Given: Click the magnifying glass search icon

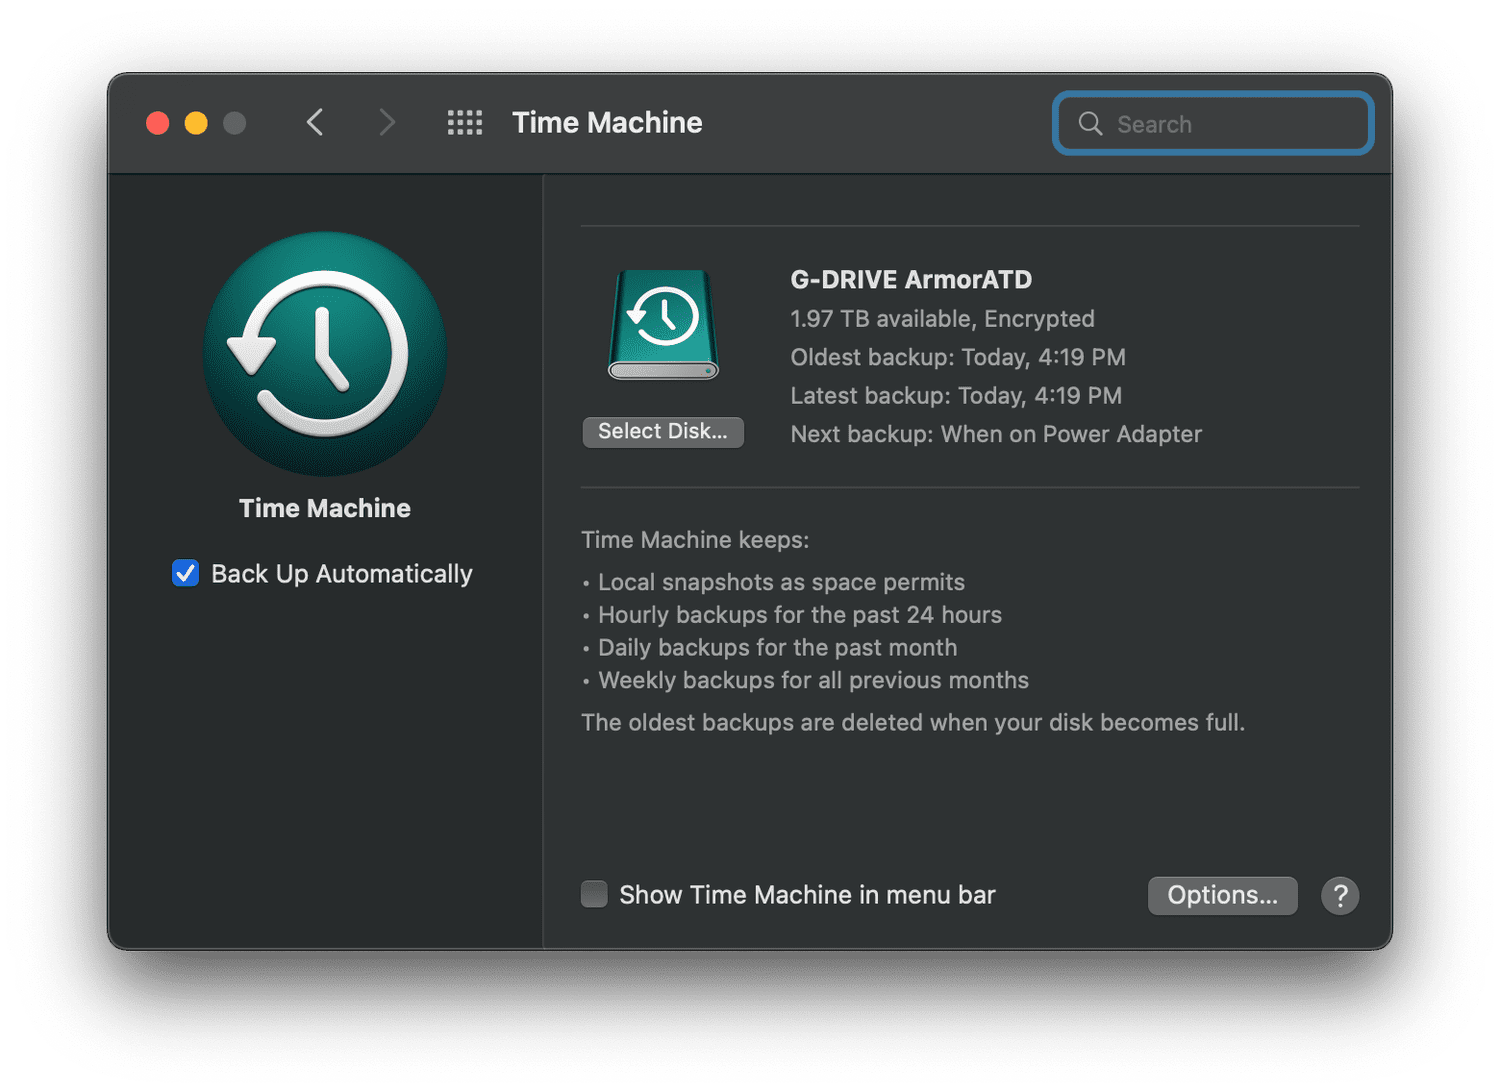Looking at the screenshot, I should pos(1090,124).
